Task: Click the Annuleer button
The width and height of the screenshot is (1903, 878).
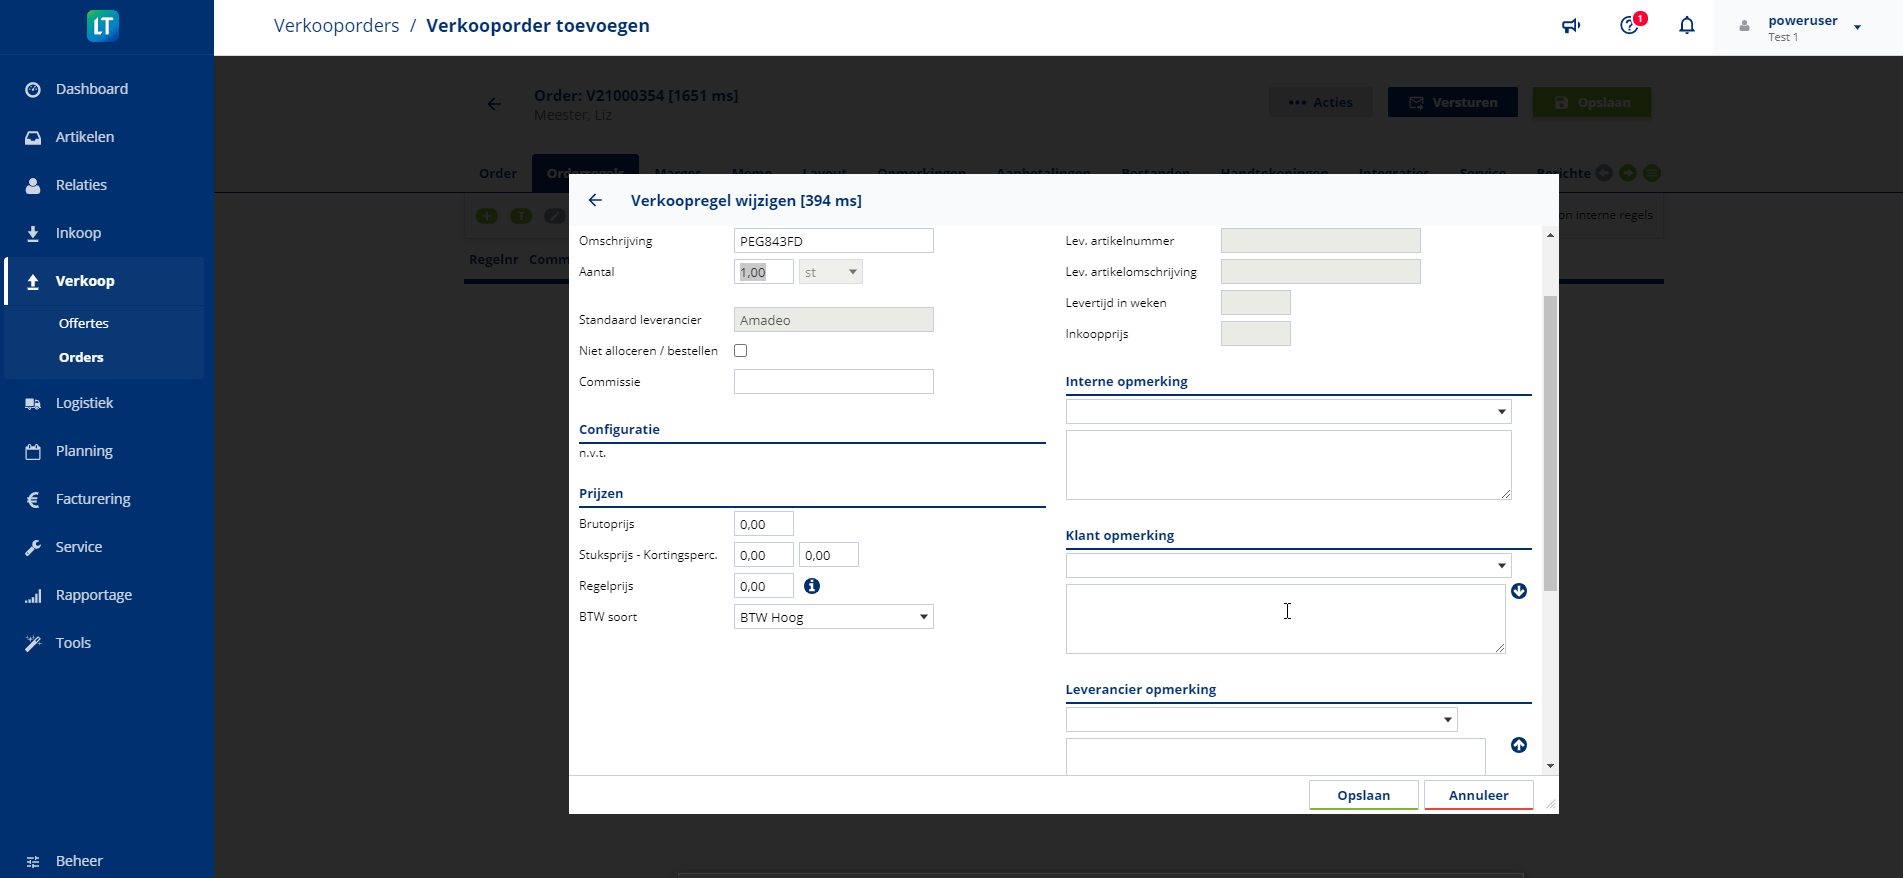Action: point(1478,795)
